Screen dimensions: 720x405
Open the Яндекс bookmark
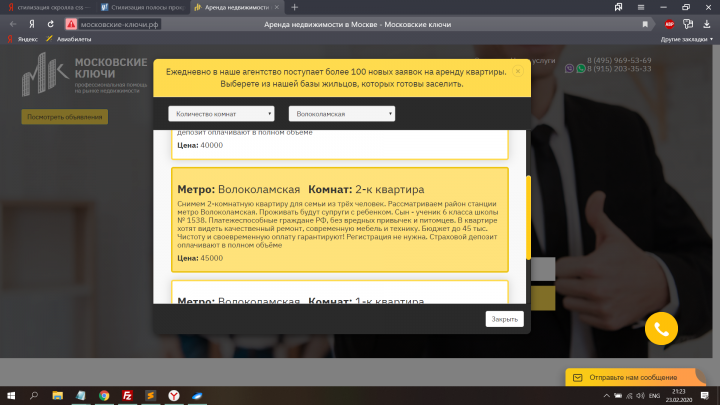pyautogui.click(x=23, y=39)
